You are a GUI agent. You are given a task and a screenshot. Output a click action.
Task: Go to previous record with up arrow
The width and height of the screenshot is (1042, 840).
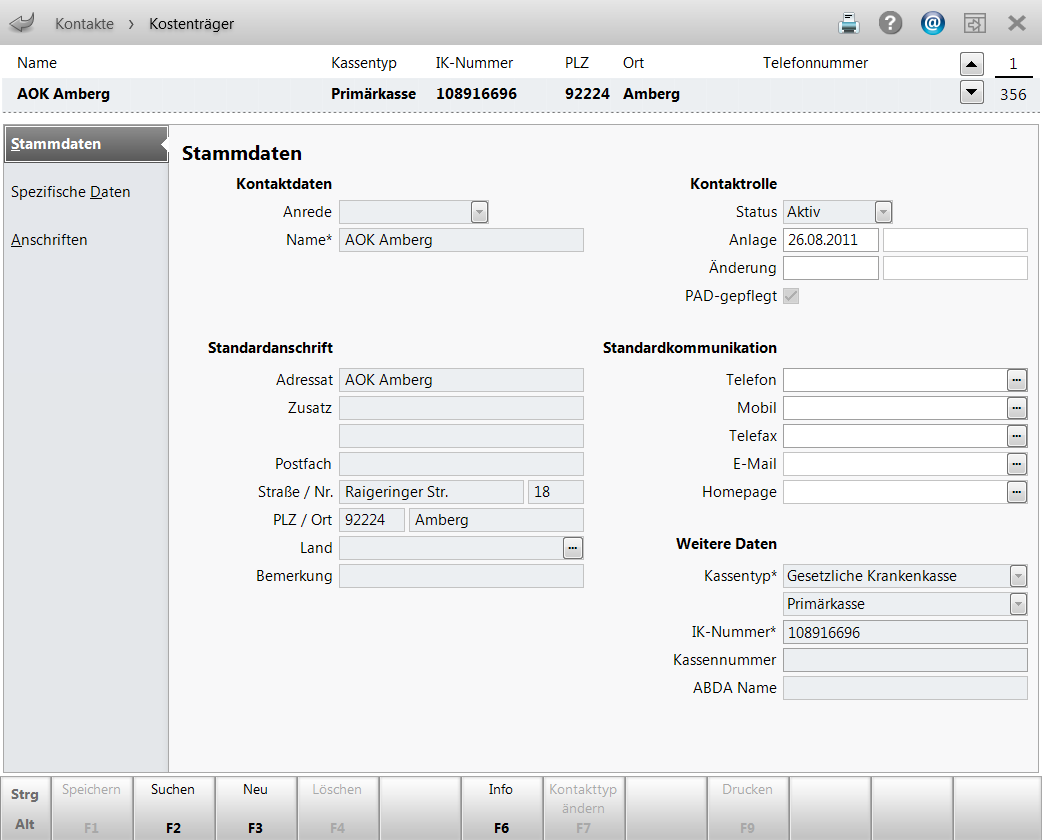coord(972,64)
